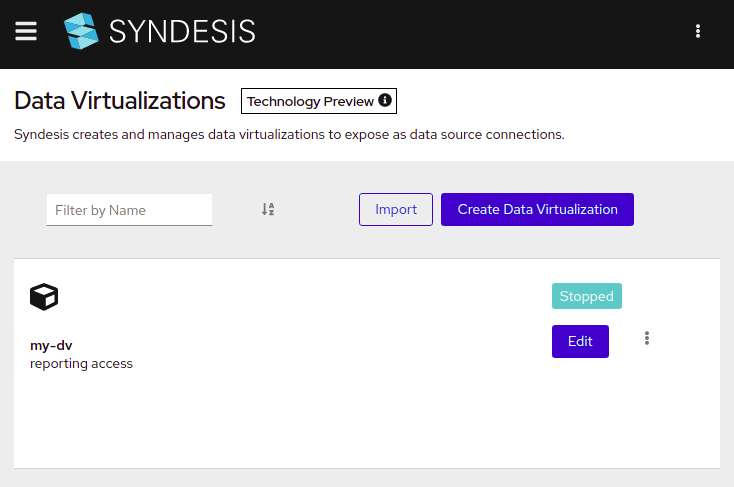The height and width of the screenshot is (487, 734).
Task: Toggle the alphabetical sort order icon
Action: (268, 209)
